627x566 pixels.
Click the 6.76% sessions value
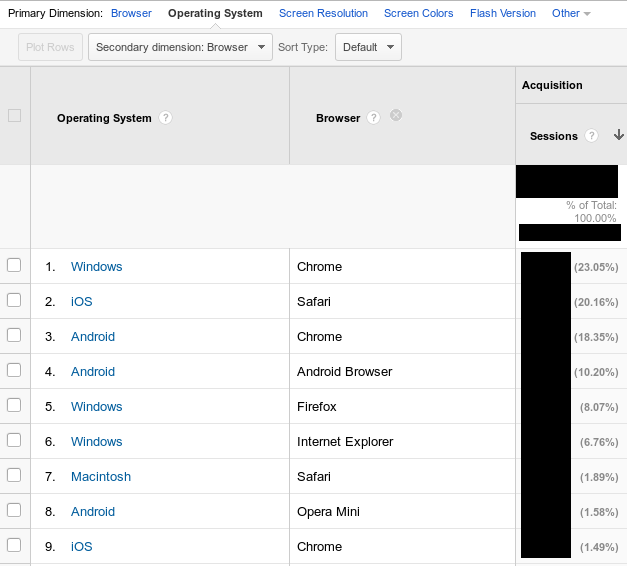point(599,442)
